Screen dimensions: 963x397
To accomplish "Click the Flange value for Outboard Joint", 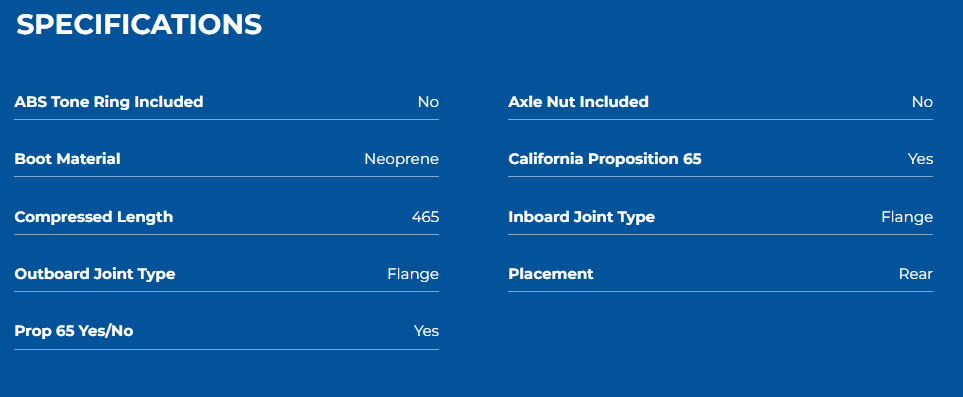I will click(413, 274).
